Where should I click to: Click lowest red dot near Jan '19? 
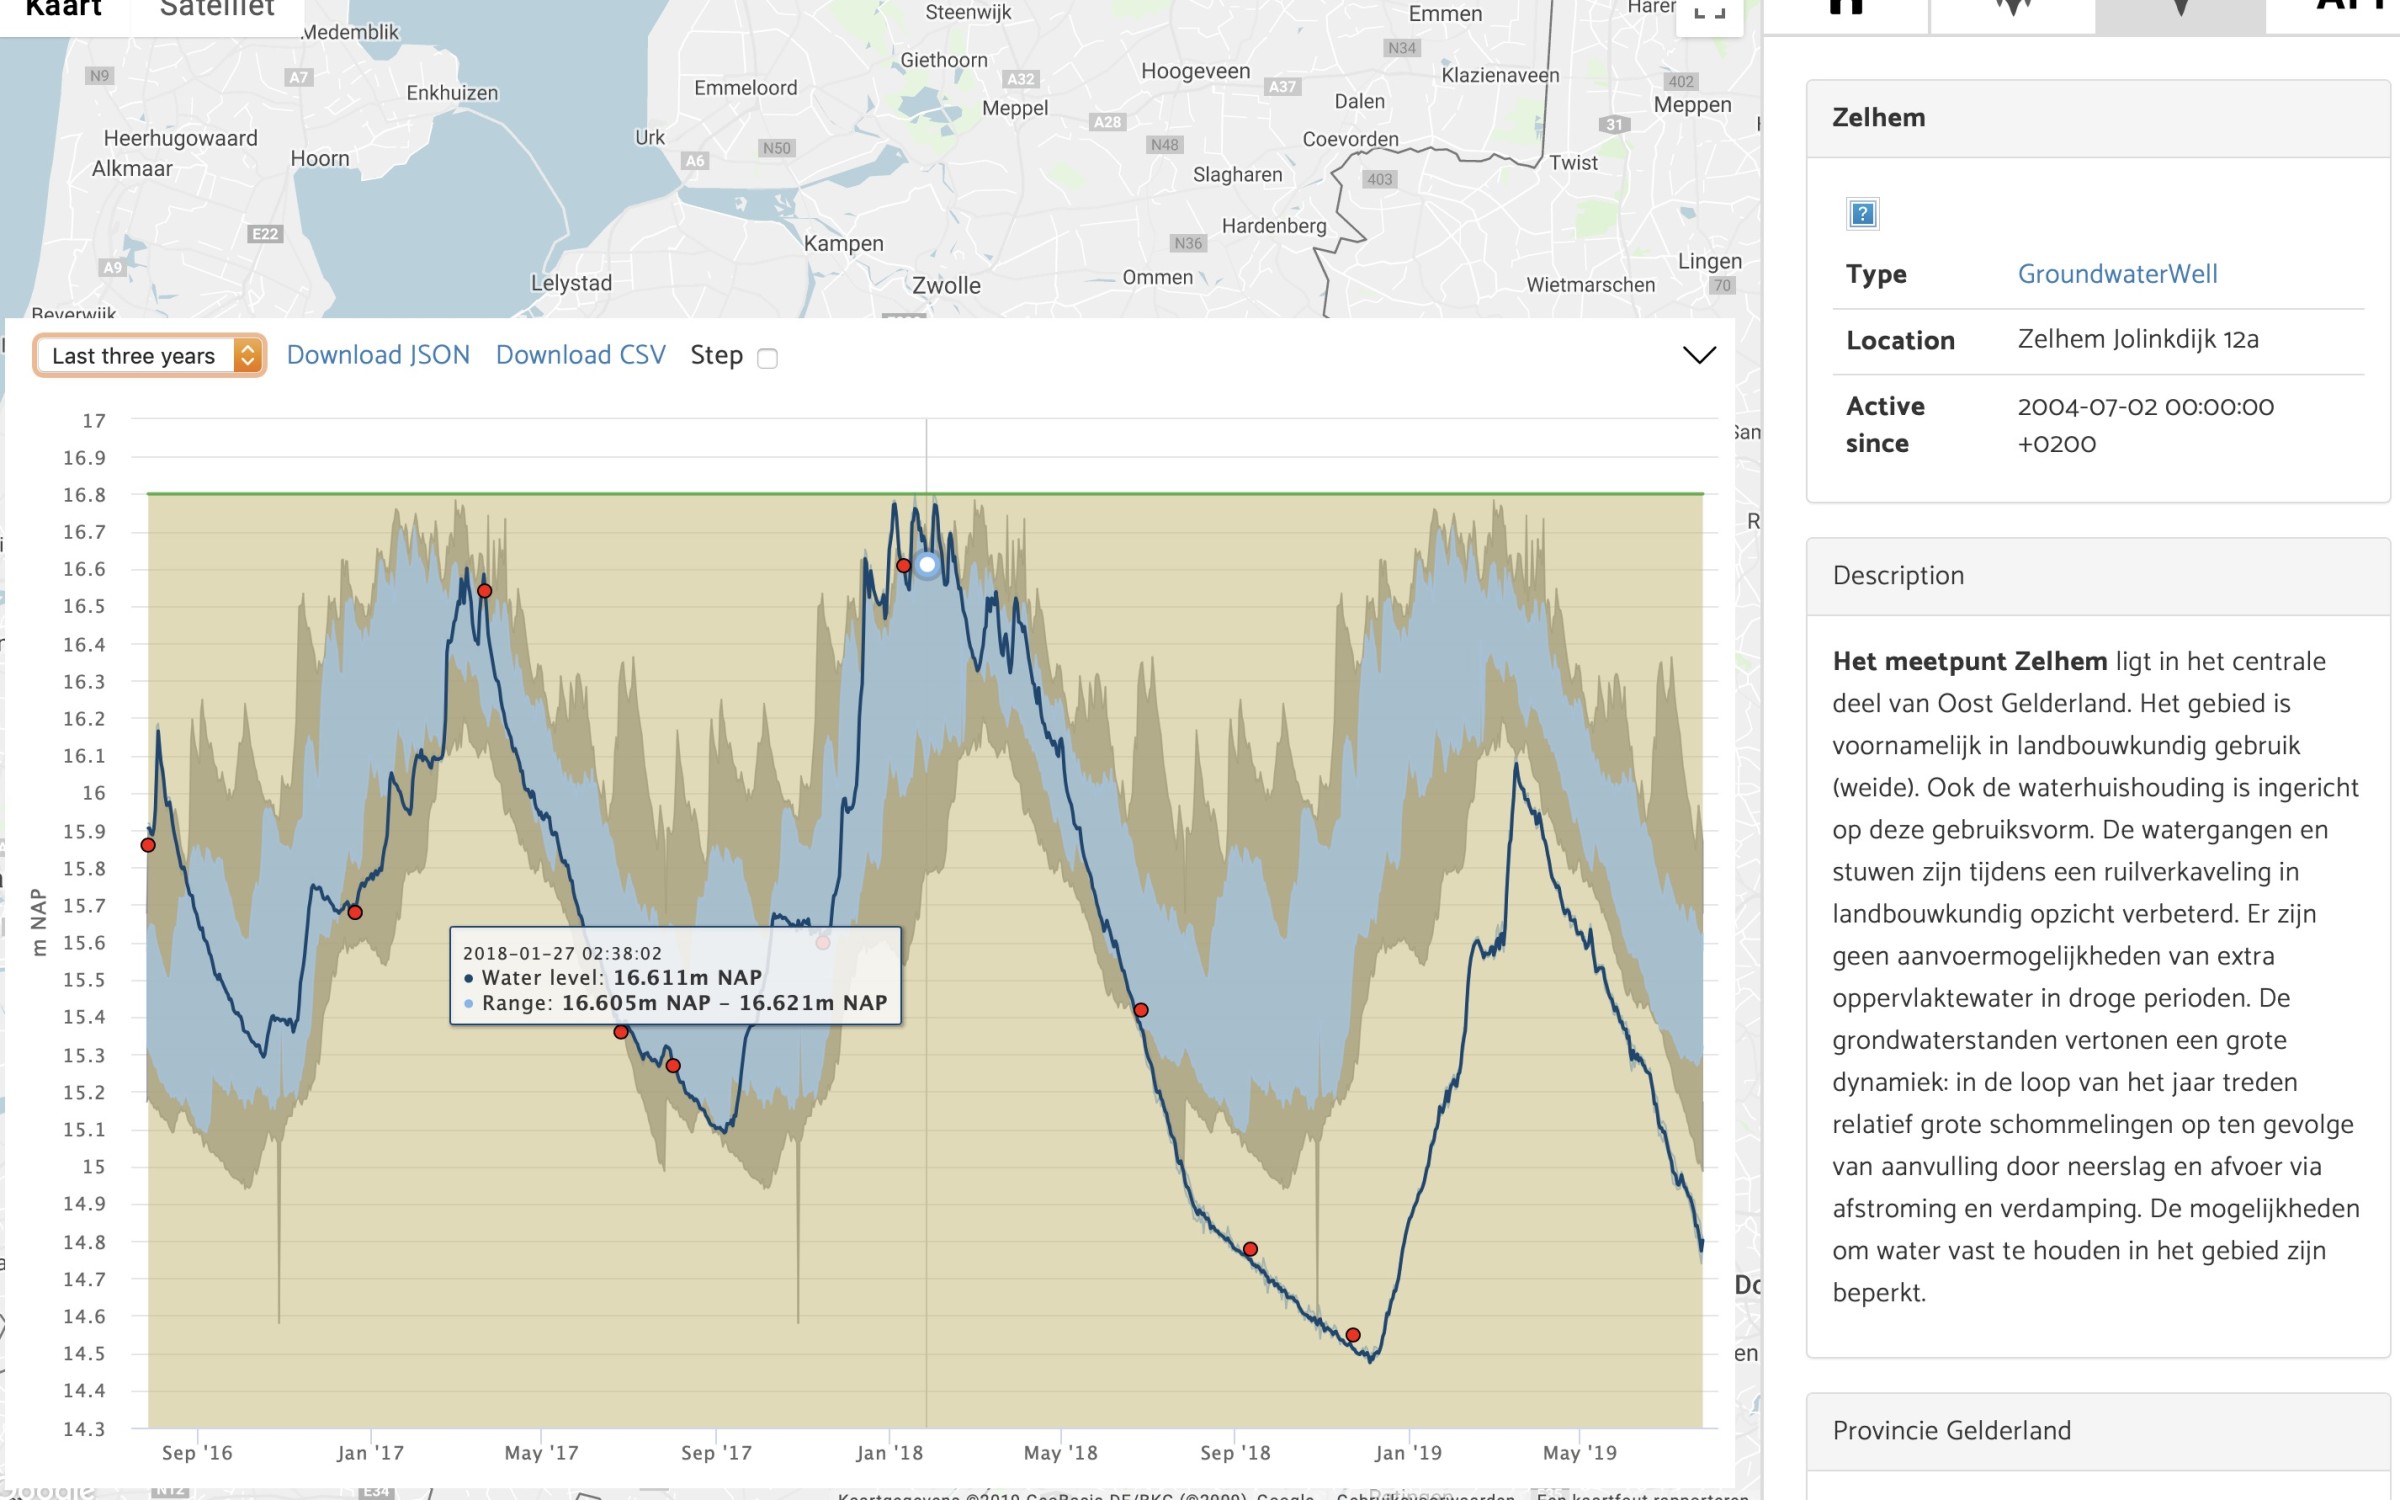click(1353, 1335)
